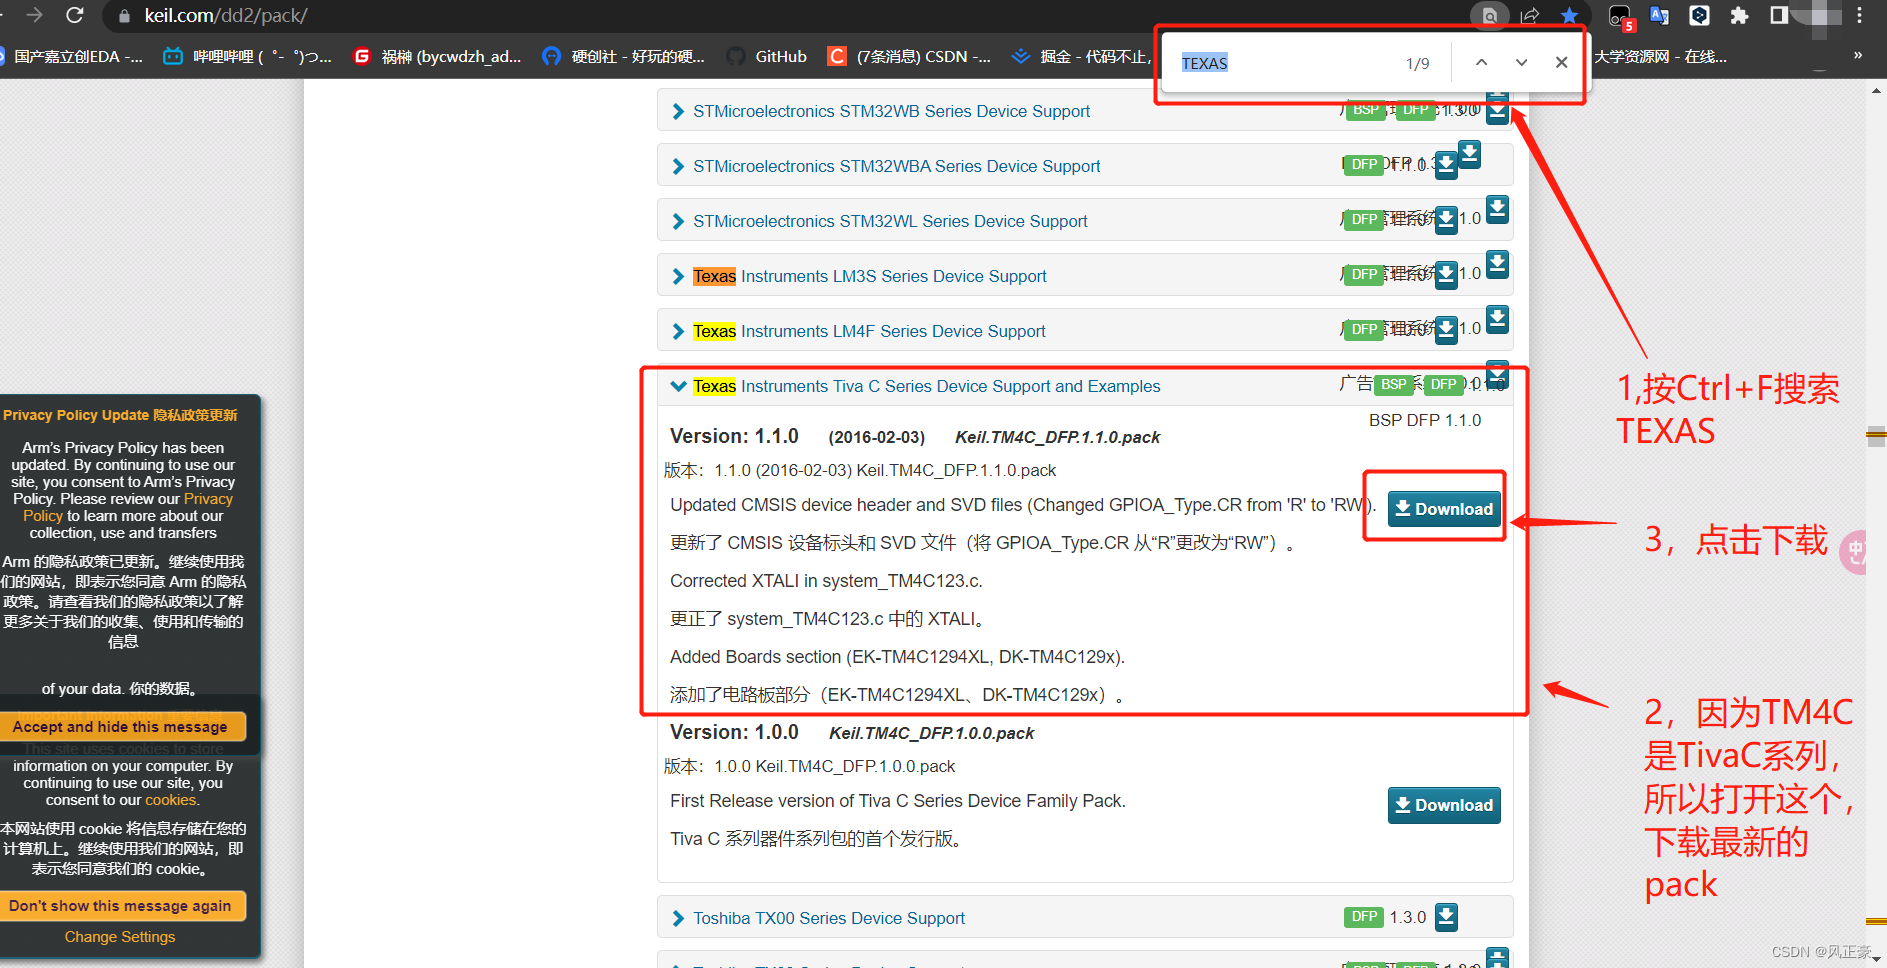Screen dimensions: 1887x968
Task: Open the Privacy Policy link in the notice
Action: [128, 507]
